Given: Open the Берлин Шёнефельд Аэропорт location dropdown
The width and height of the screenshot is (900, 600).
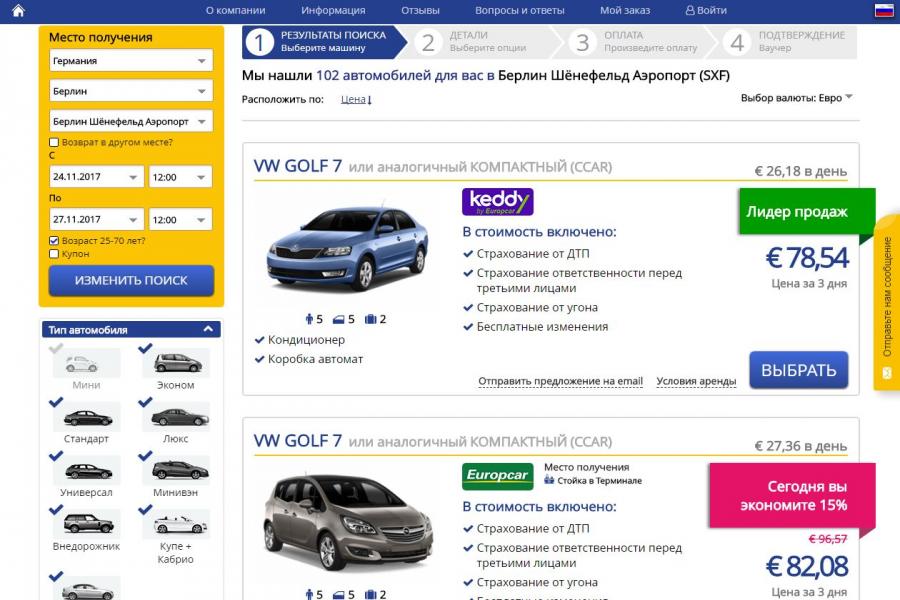Looking at the screenshot, I should point(131,121).
